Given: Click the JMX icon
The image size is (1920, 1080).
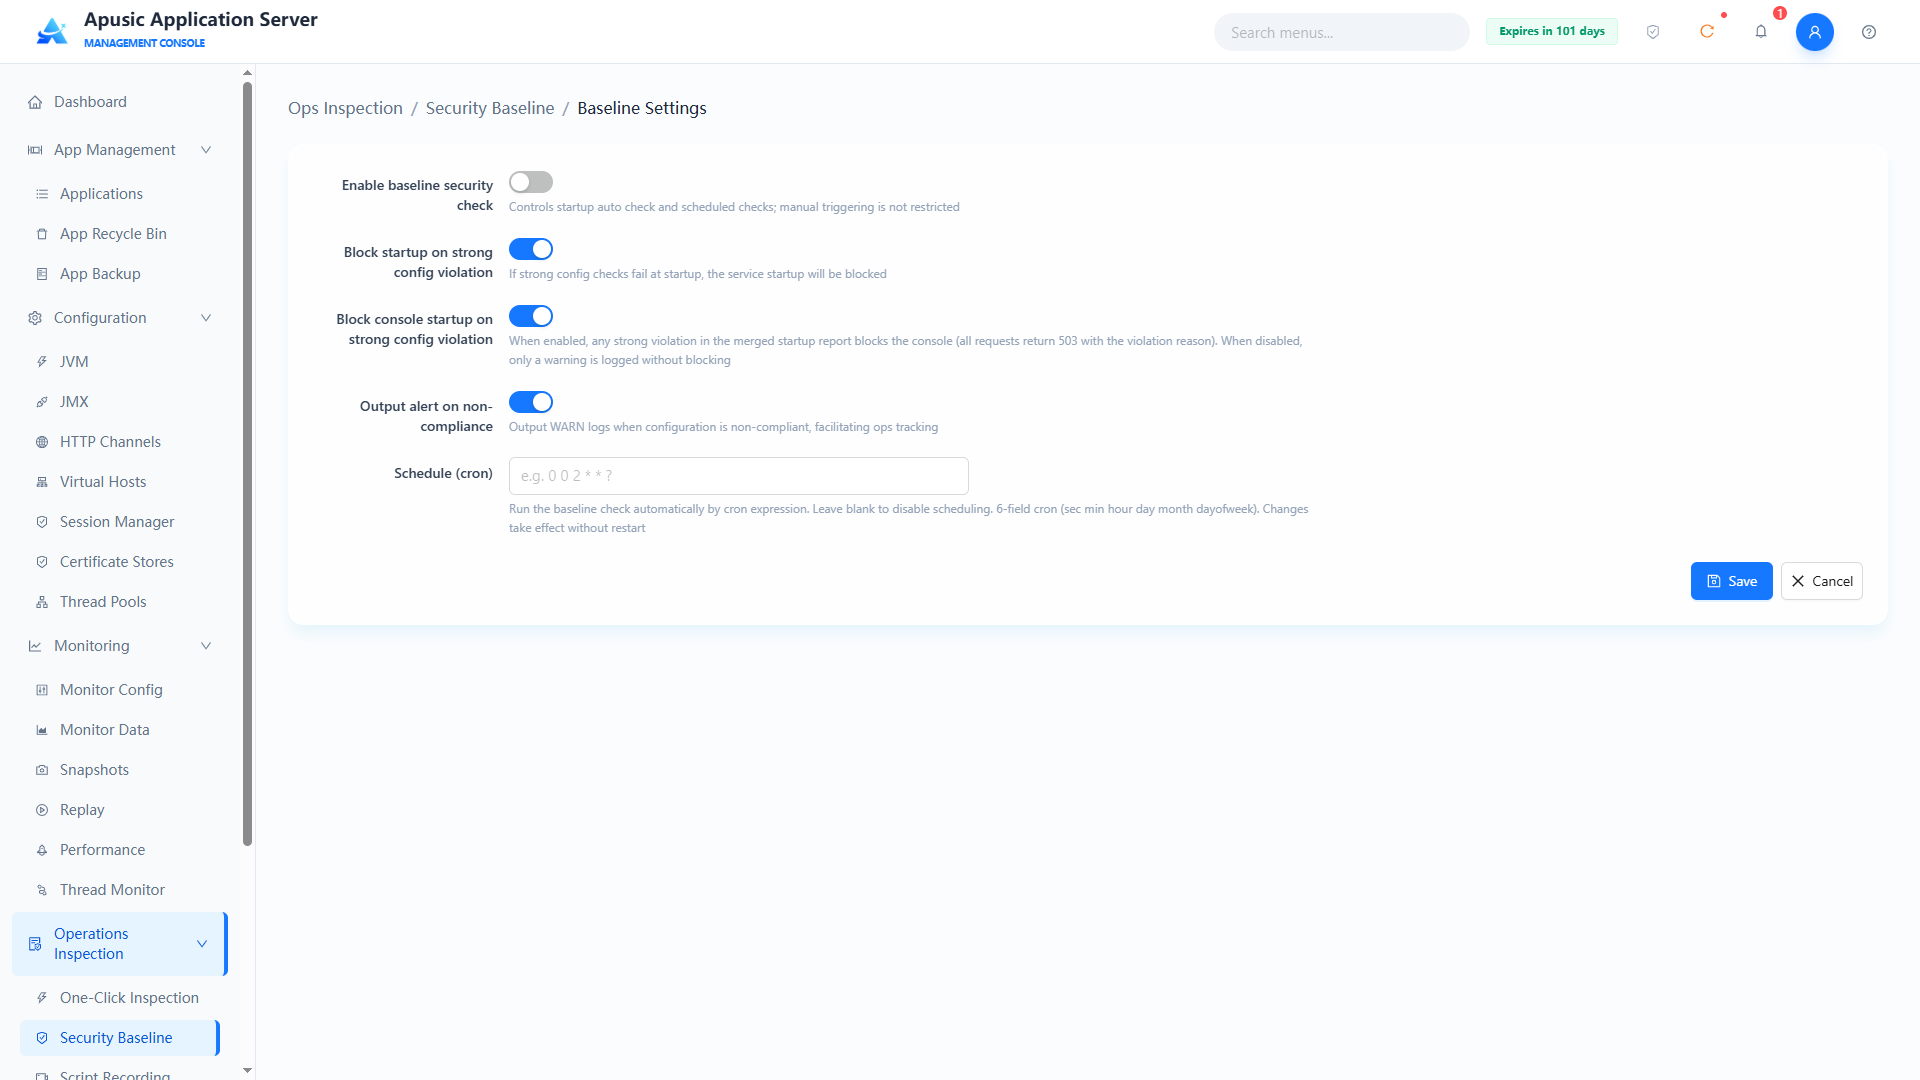Looking at the screenshot, I should pos(42,402).
